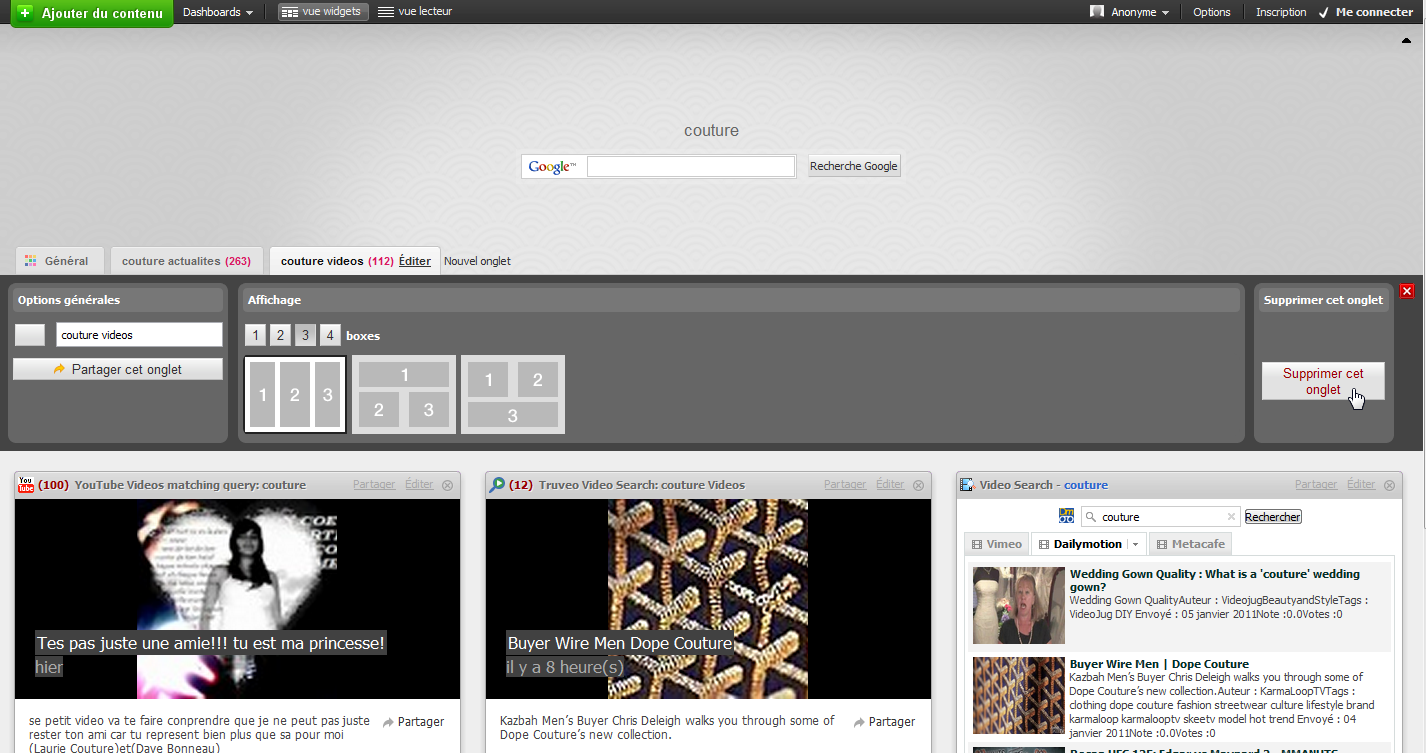Click Éditer on the YouTube Videos widget
Image resolution: width=1426 pixels, height=753 pixels.
point(419,484)
